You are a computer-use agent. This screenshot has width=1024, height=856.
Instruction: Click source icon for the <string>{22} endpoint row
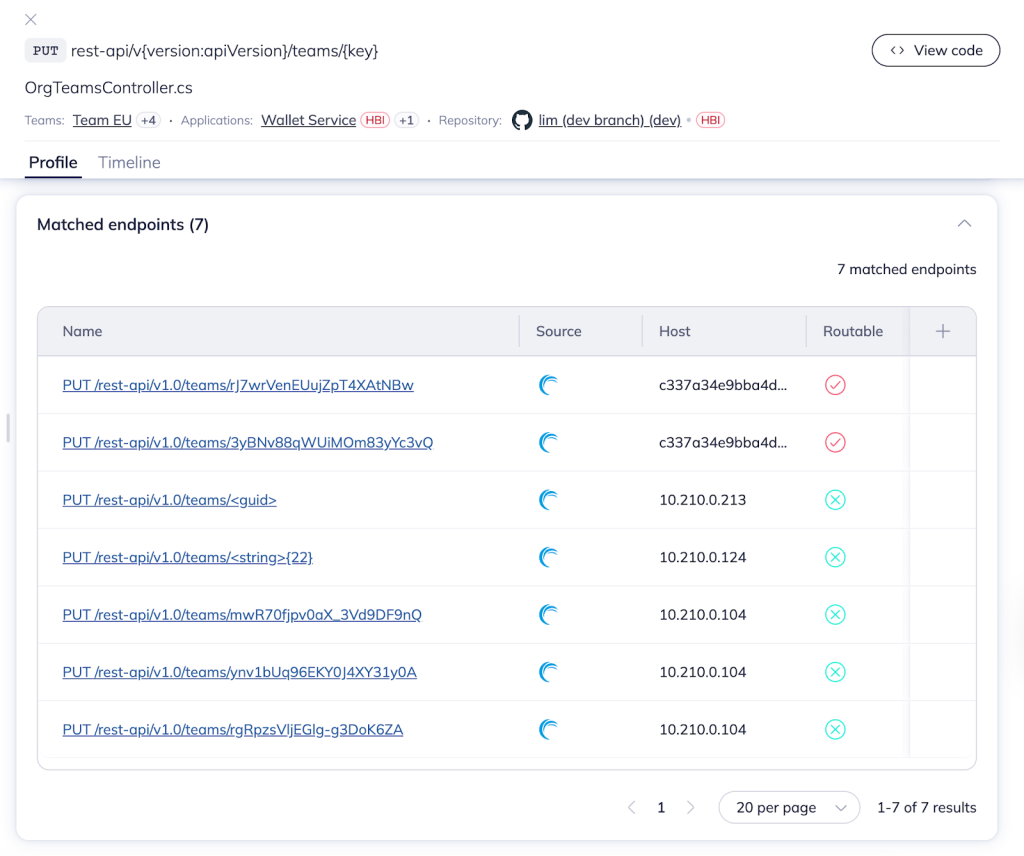point(548,557)
